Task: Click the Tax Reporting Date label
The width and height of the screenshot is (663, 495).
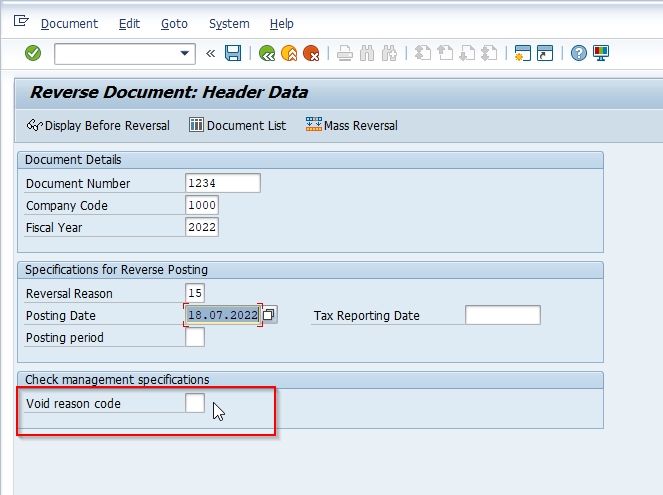Action: tap(367, 315)
